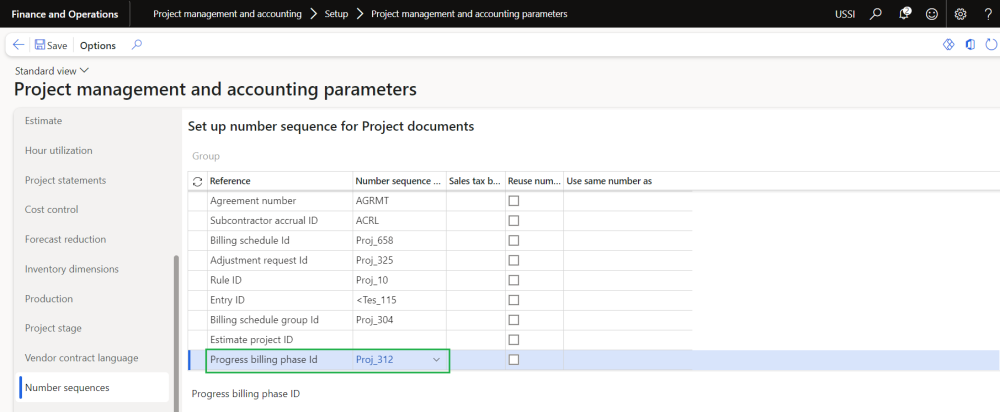The height and width of the screenshot is (412, 1000).
Task: Click the grid refresh icon
Action: (x=196, y=181)
